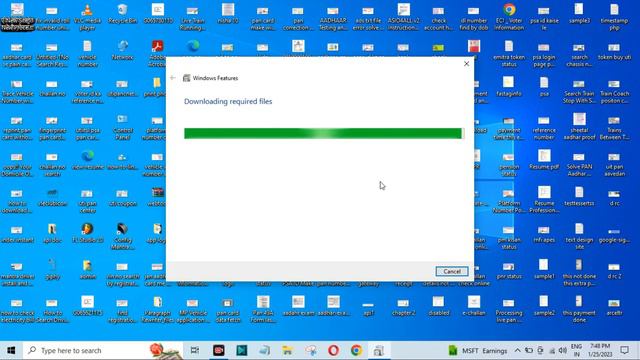Open the 'chapter2' desktop icon
The width and height of the screenshot is (640, 360).
(x=403, y=306)
